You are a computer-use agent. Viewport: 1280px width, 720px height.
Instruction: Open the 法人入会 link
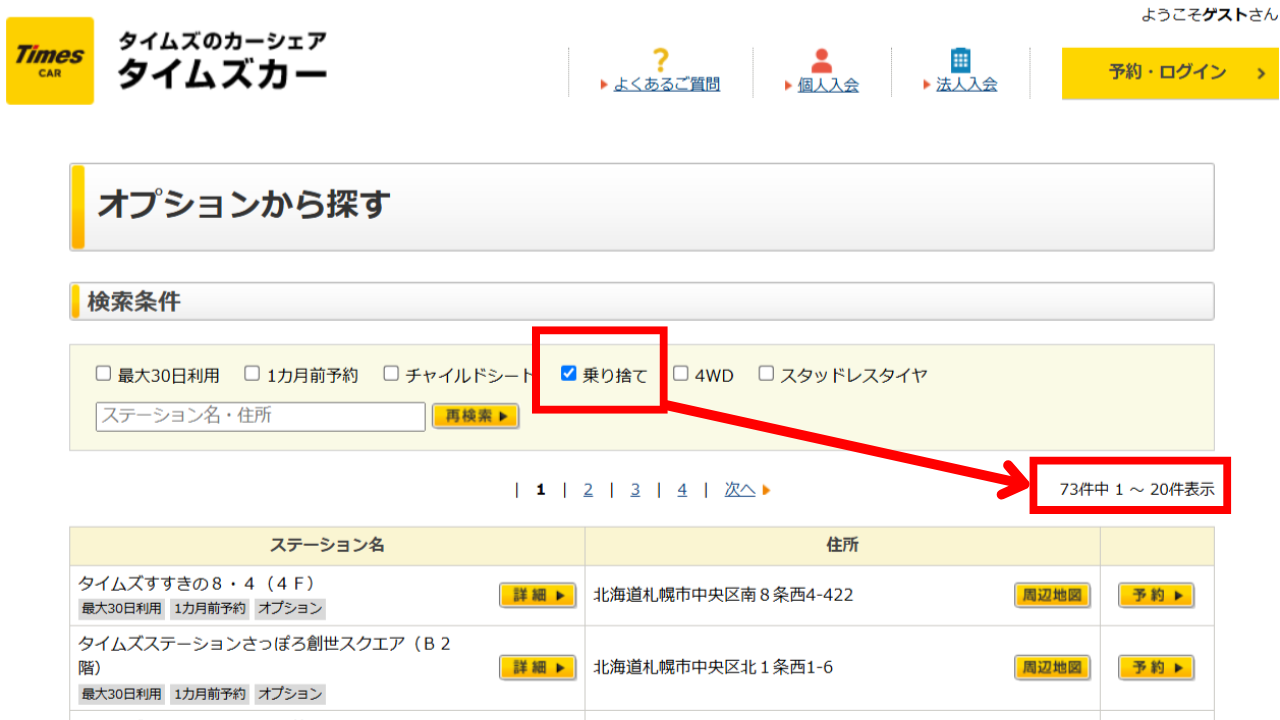966,85
